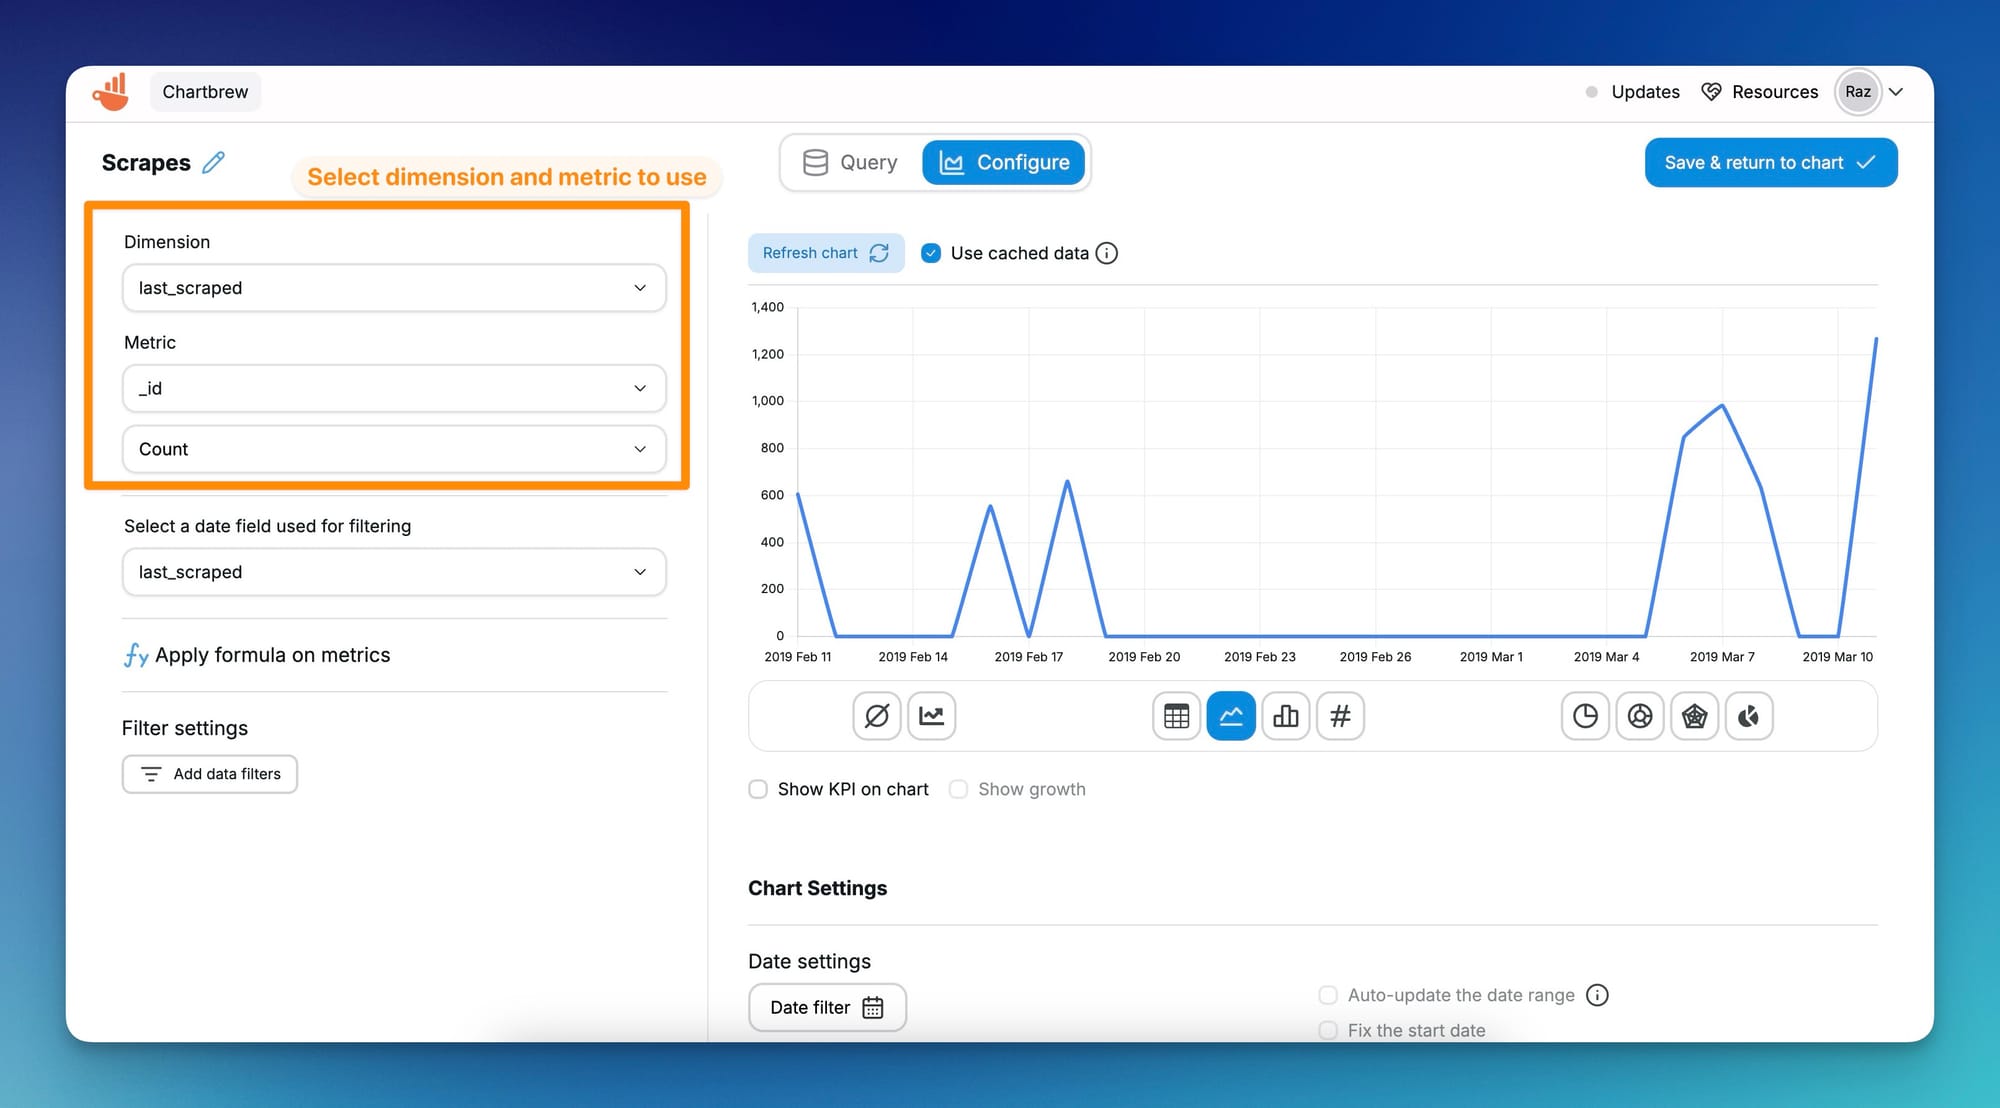Click Save & return to chart
Image resolution: width=2000 pixels, height=1108 pixels.
coord(1770,162)
